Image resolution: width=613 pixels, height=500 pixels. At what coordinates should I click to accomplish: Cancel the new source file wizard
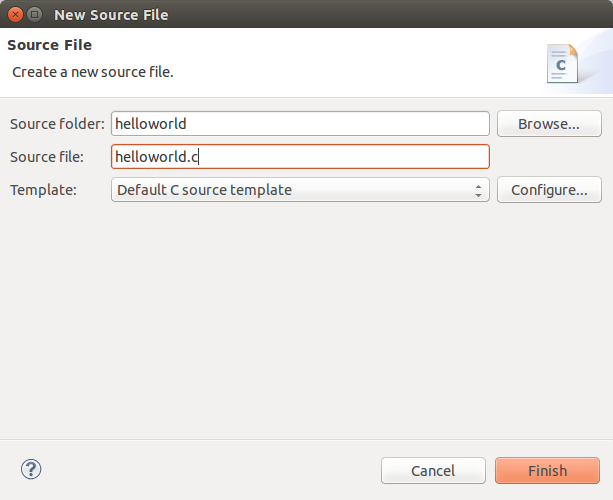tap(433, 471)
